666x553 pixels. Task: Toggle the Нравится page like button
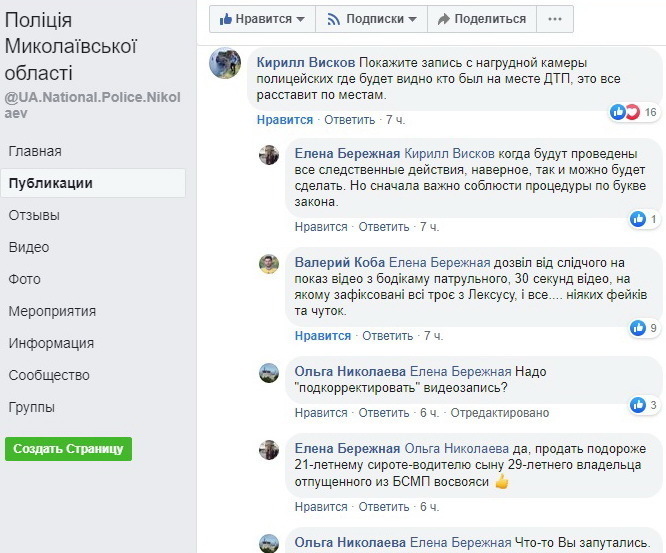coord(262,19)
